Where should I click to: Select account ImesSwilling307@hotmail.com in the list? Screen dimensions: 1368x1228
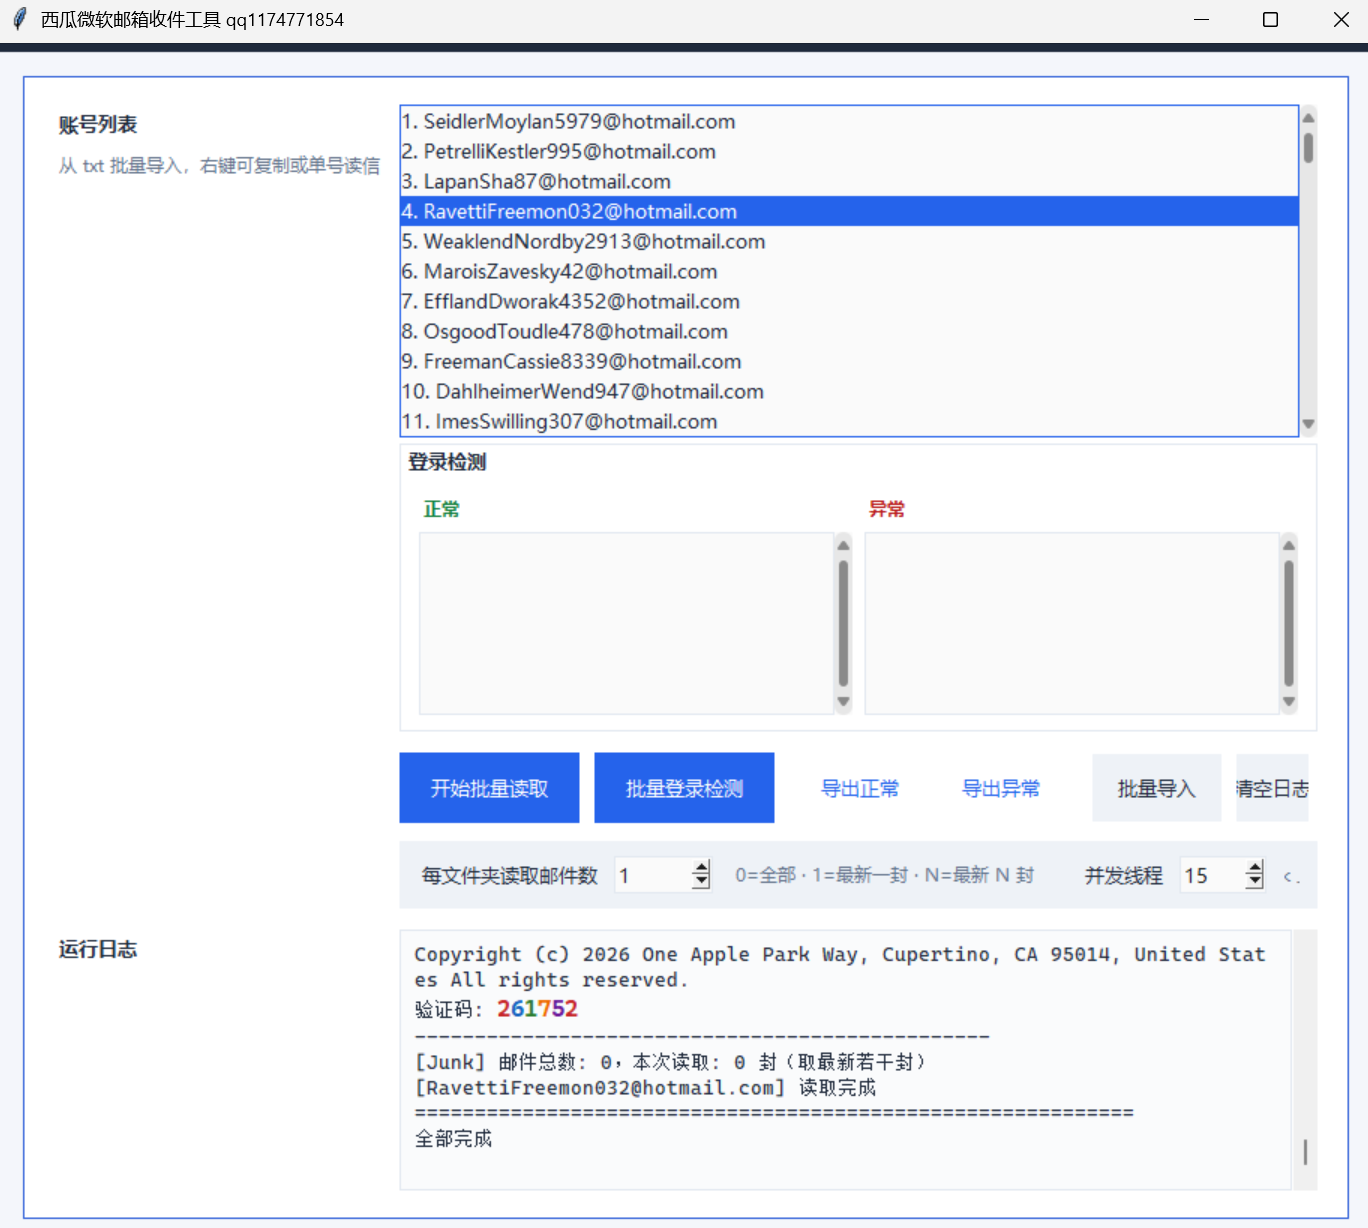(x=558, y=421)
